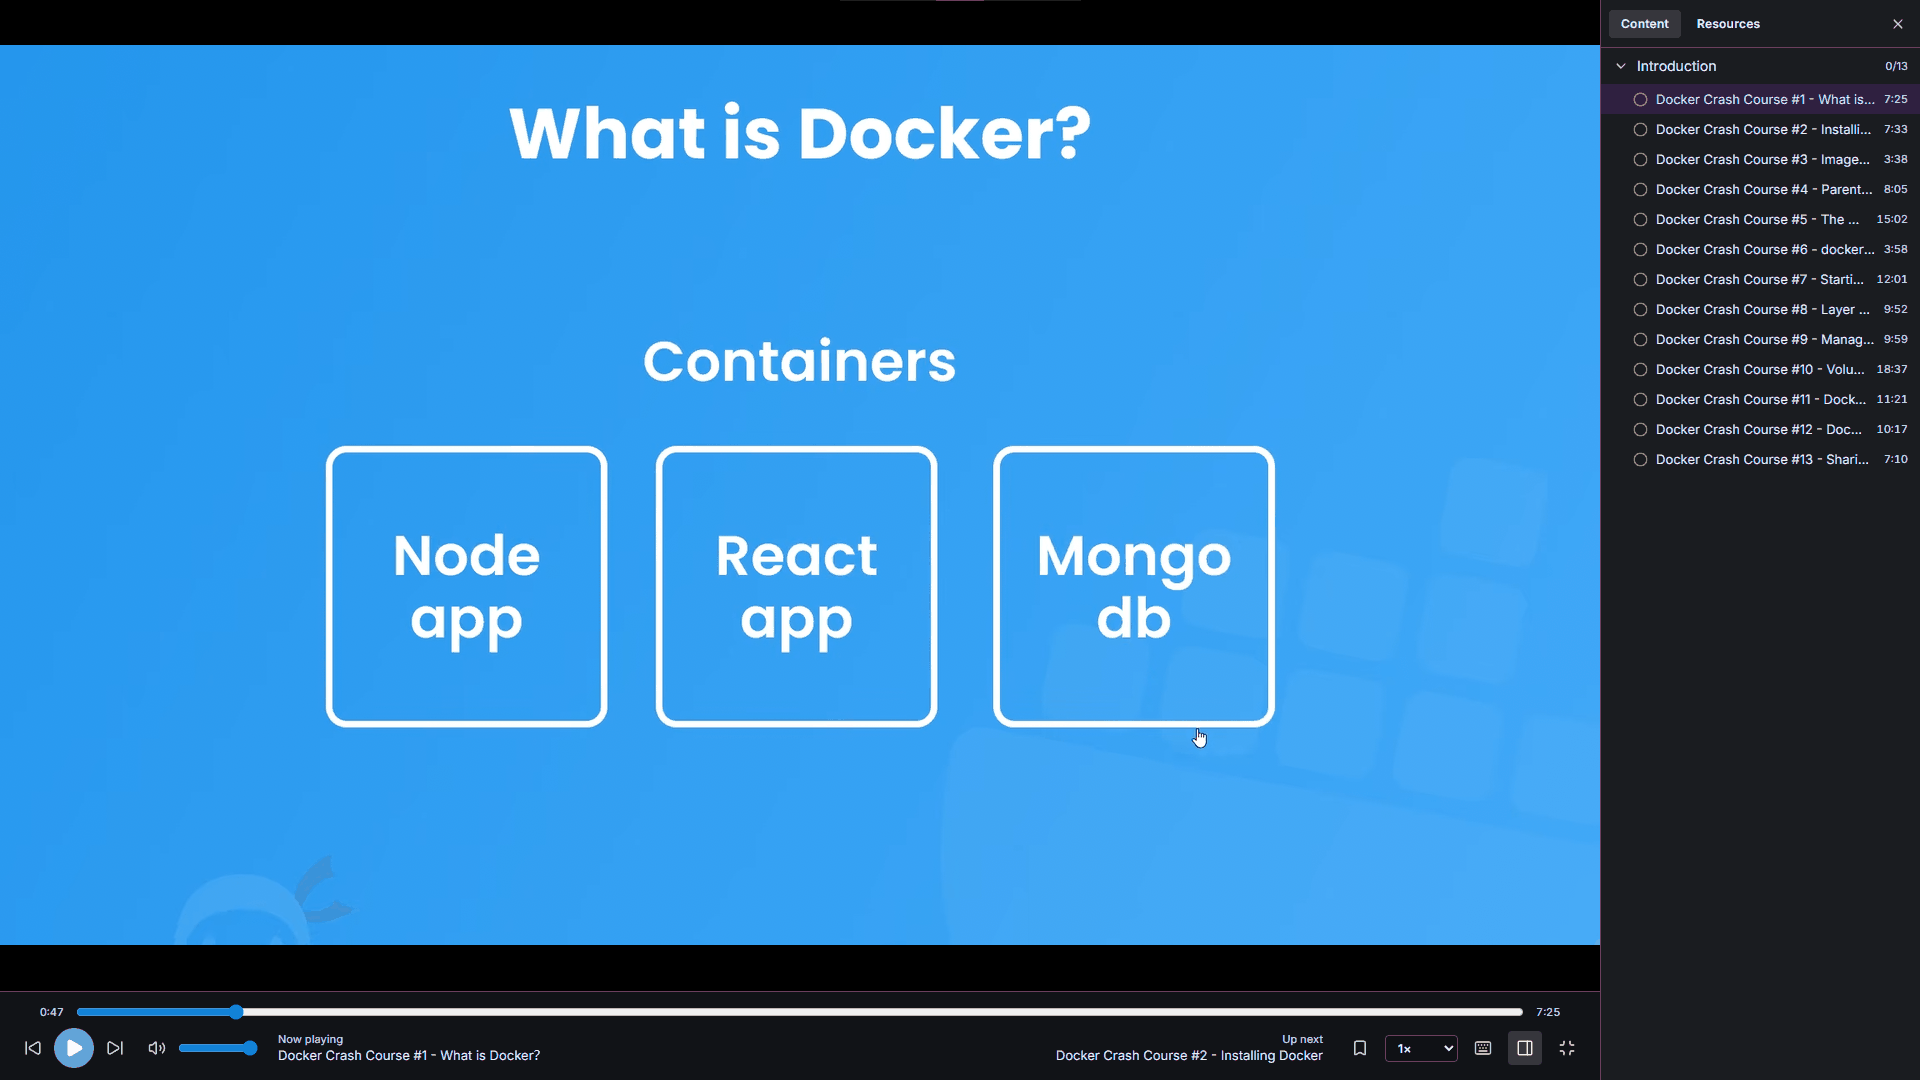The height and width of the screenshot is (1080, 1920).
Task: Click the 0:47 elapsed time label
Action: (x=52, y=1012)
